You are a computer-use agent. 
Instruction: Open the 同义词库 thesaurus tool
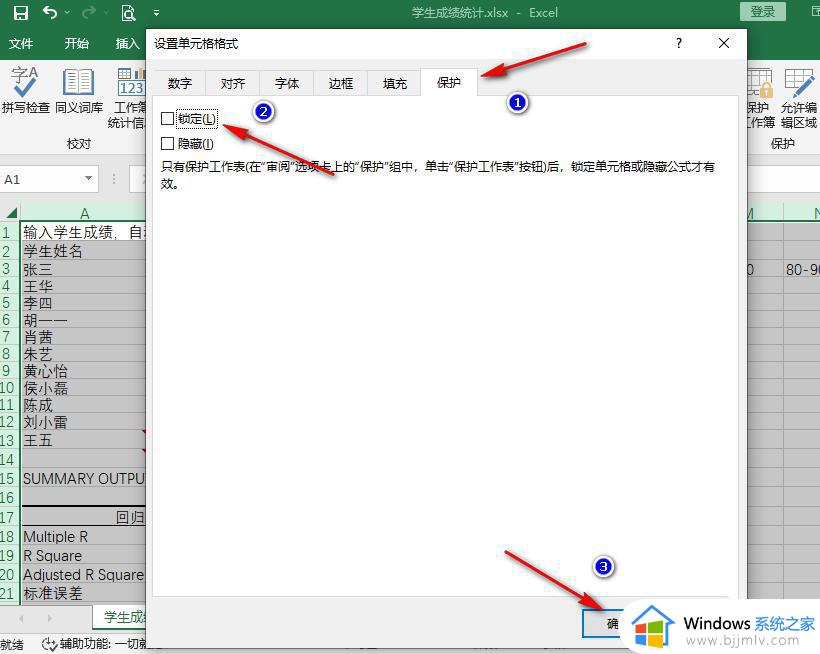pyautogui.click(x=79, y=90)
